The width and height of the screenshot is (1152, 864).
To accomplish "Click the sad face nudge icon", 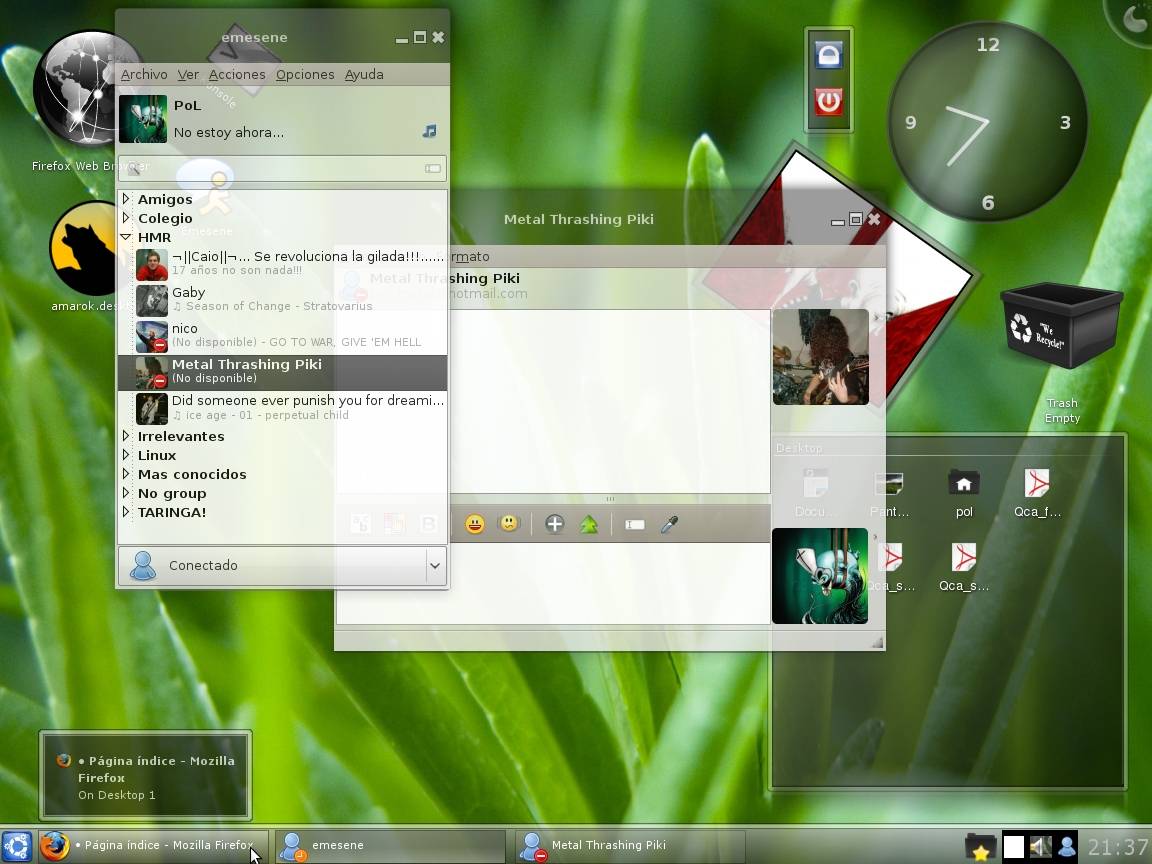I will (x=508, y=523).
